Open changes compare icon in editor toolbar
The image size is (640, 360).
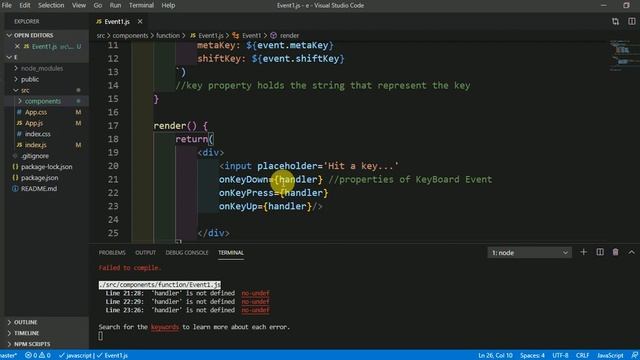(x=615, y=21)
